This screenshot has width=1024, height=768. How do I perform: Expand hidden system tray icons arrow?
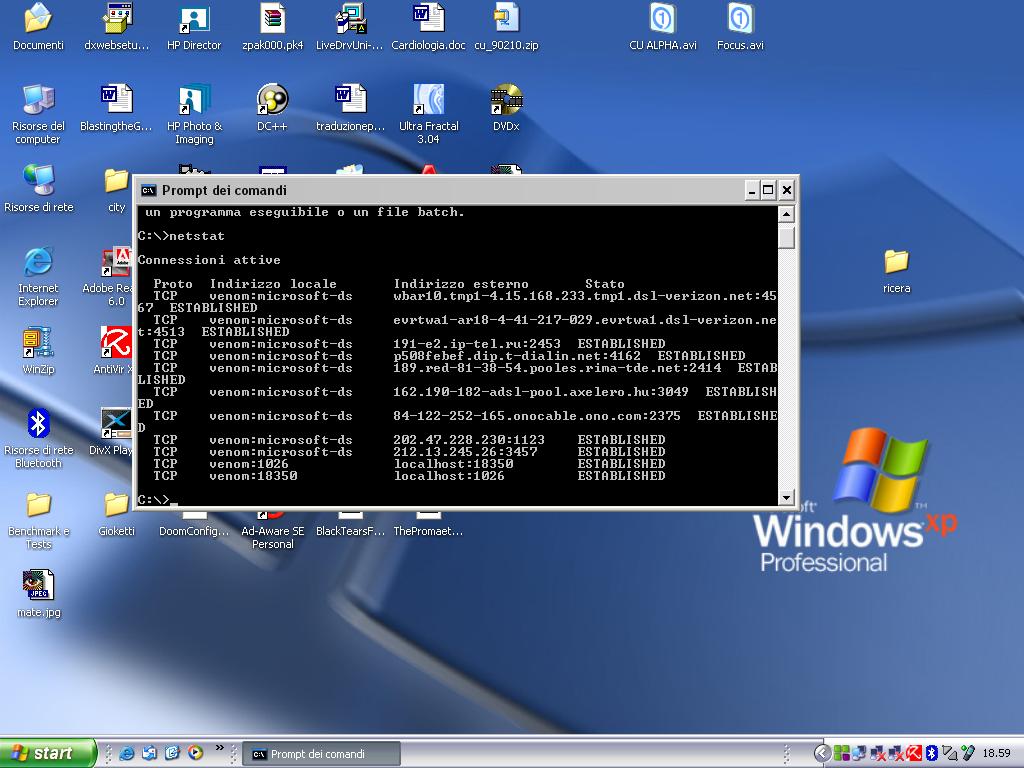pos(821,753)
